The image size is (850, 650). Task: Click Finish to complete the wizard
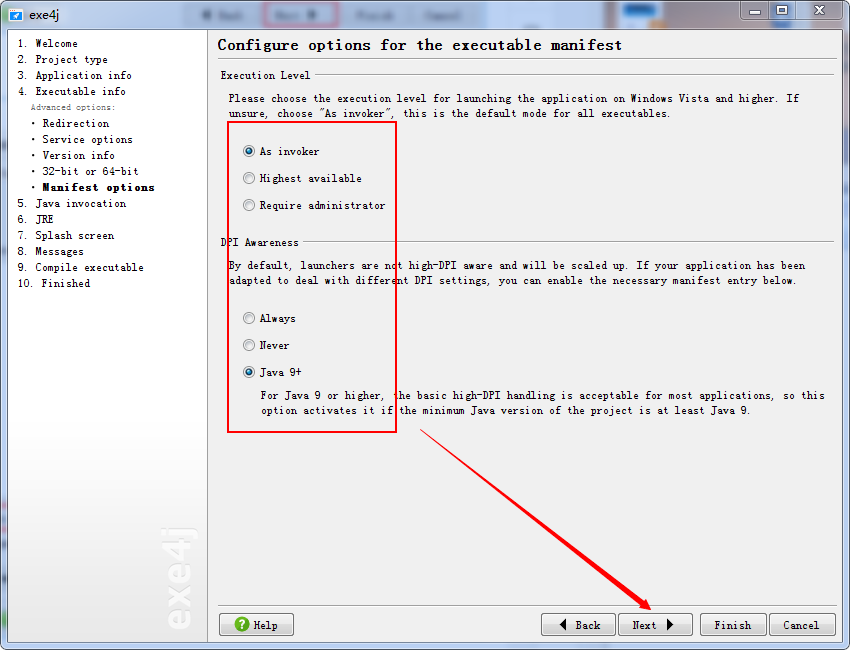tap(733, 624)
